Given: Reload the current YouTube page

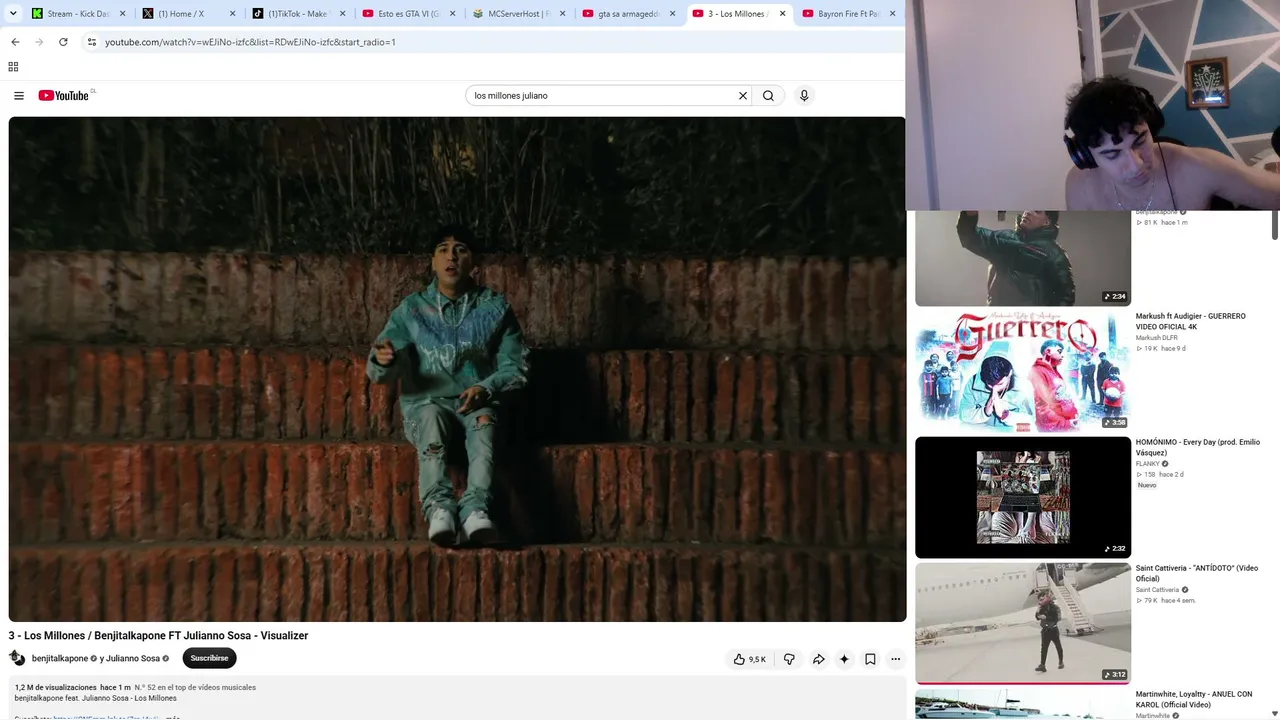Looking at the screenshot, I should coord(63,42).
